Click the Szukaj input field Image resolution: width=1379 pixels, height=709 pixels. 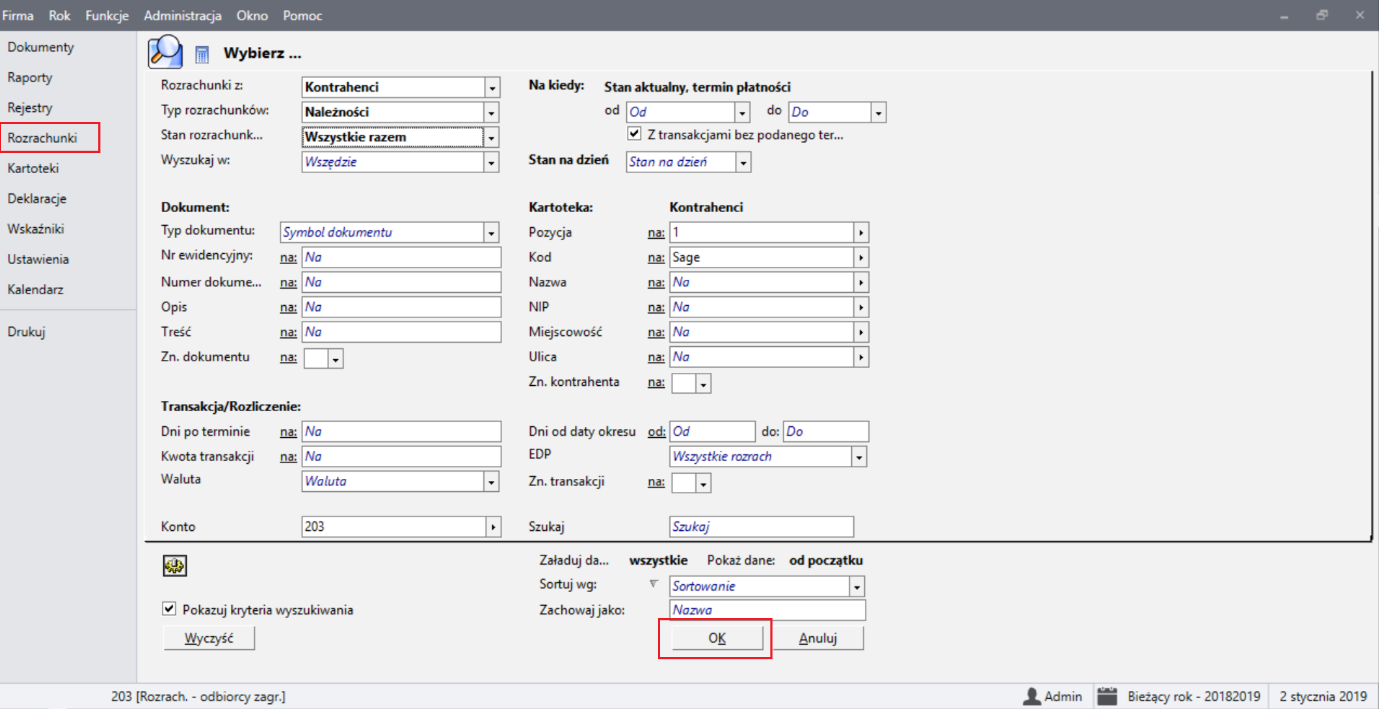(x=762, y=526)
